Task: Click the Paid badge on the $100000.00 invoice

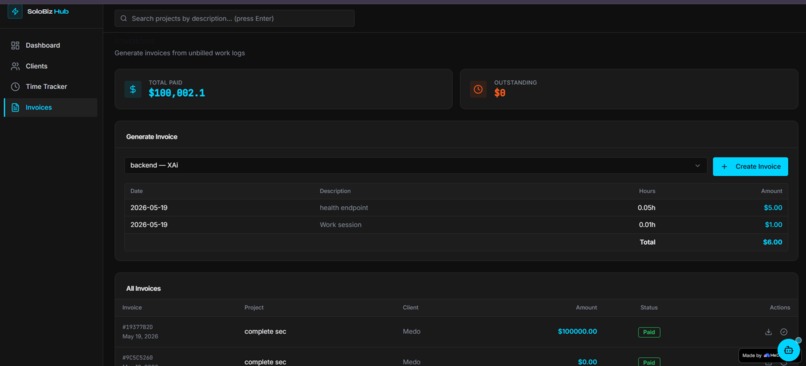Action: point(649,332)
